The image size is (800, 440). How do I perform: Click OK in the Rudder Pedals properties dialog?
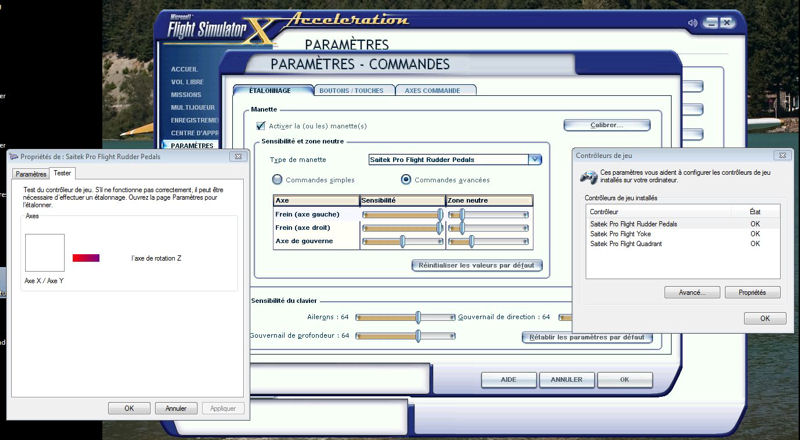[x=129, y=408]
